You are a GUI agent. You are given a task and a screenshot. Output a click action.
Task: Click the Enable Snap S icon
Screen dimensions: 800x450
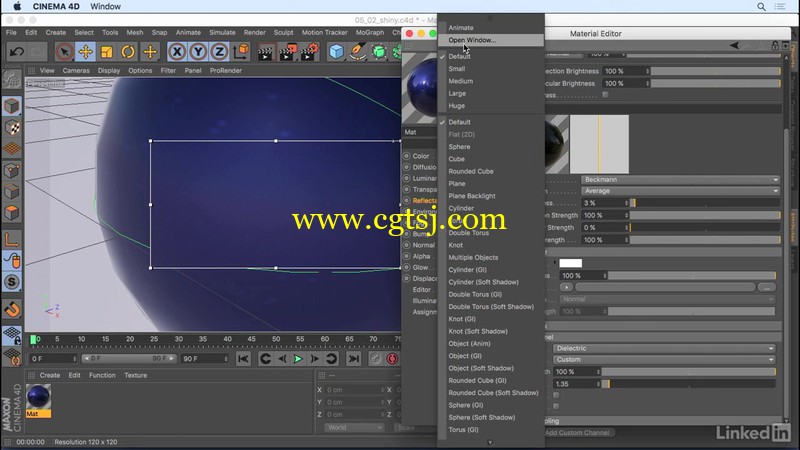[x=12, y=282]
